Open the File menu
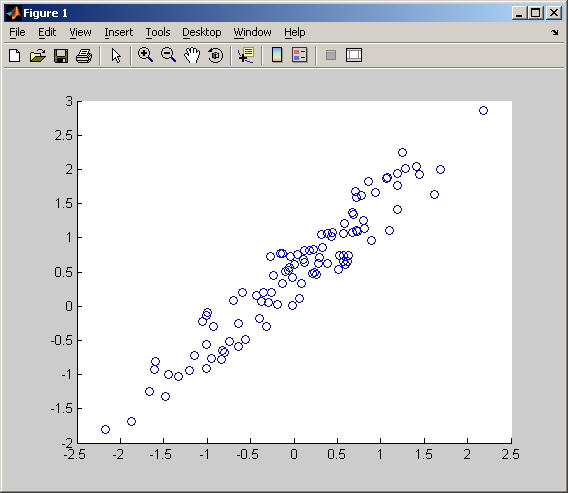This screenshot has width=568, height=493. (17, 32)
